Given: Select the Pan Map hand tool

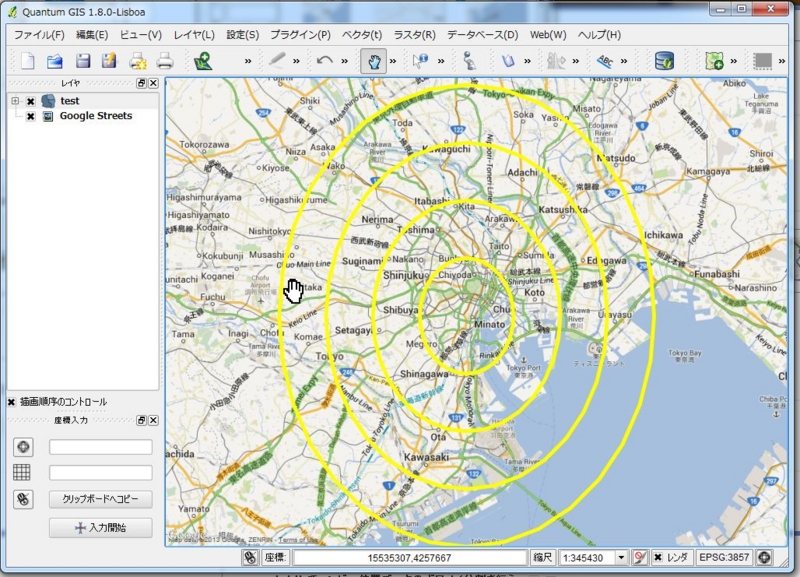Looking at the screenshot, I should (373, 61).
